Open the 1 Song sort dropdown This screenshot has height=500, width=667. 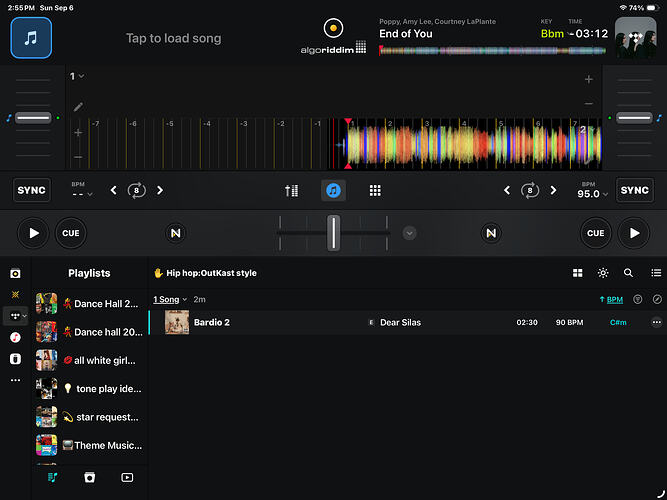(170, 300)
